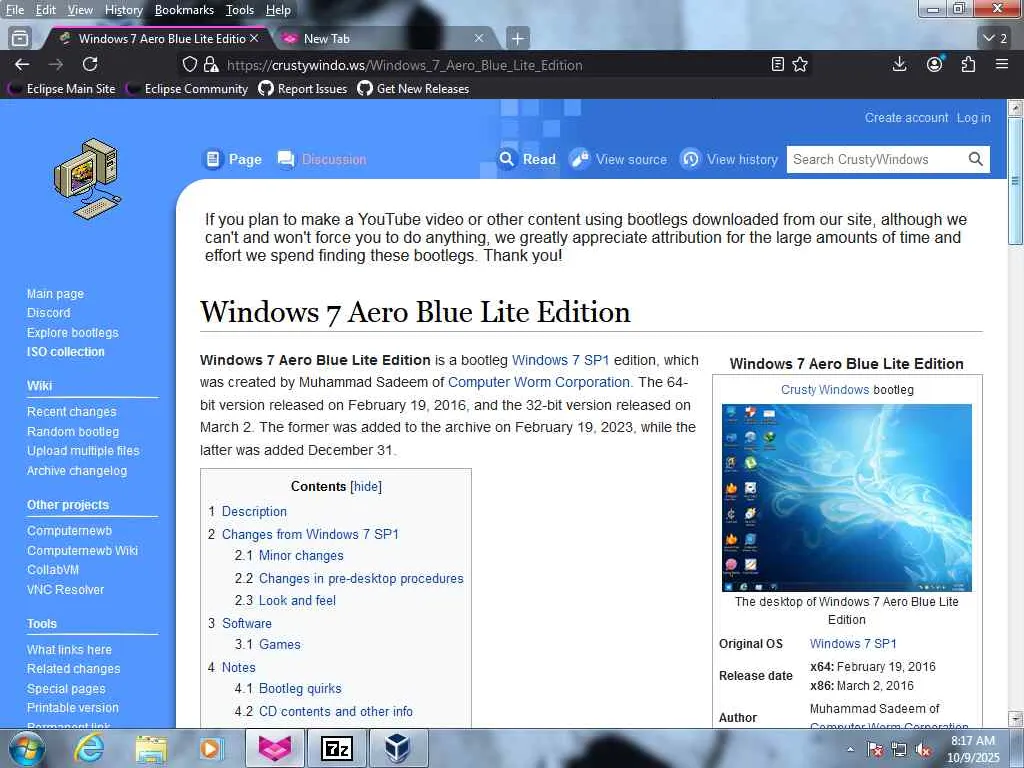Open Windows Explorer folder in taskbar
The height and width of the screenshot is (768, 1024).
tap(151, 748)
